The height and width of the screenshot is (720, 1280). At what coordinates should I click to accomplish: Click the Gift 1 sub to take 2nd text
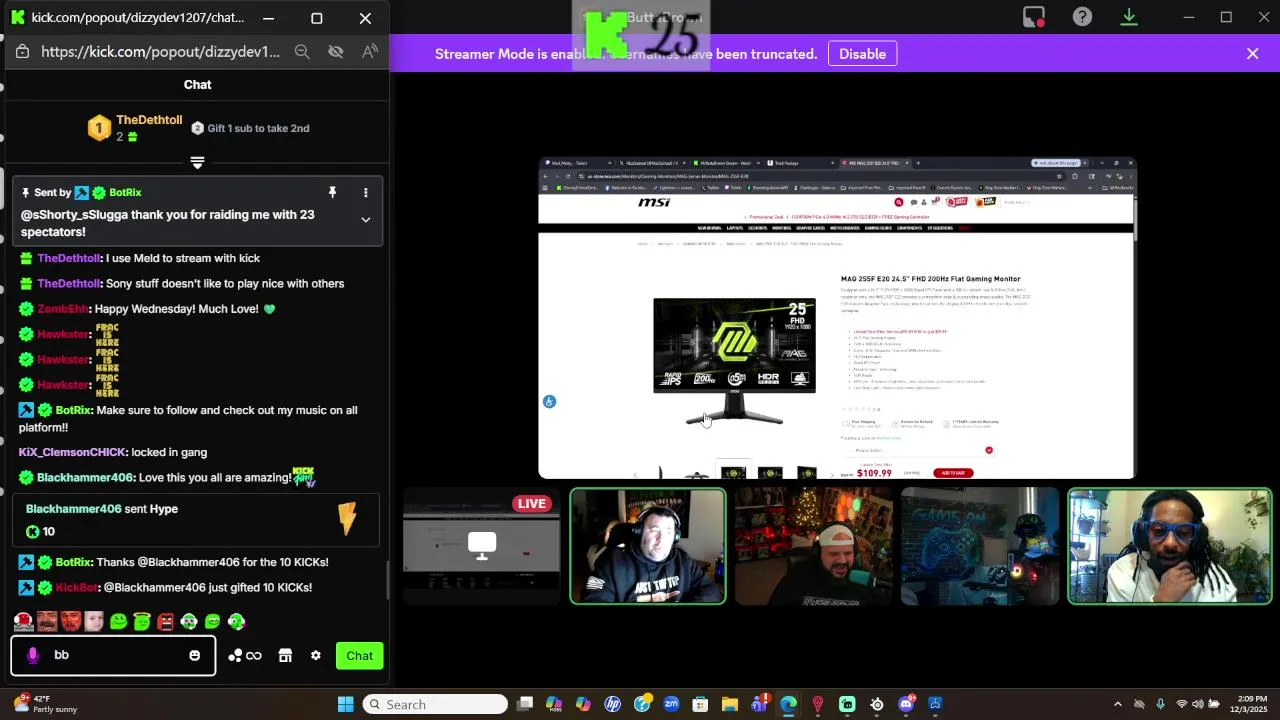[258, 128]
